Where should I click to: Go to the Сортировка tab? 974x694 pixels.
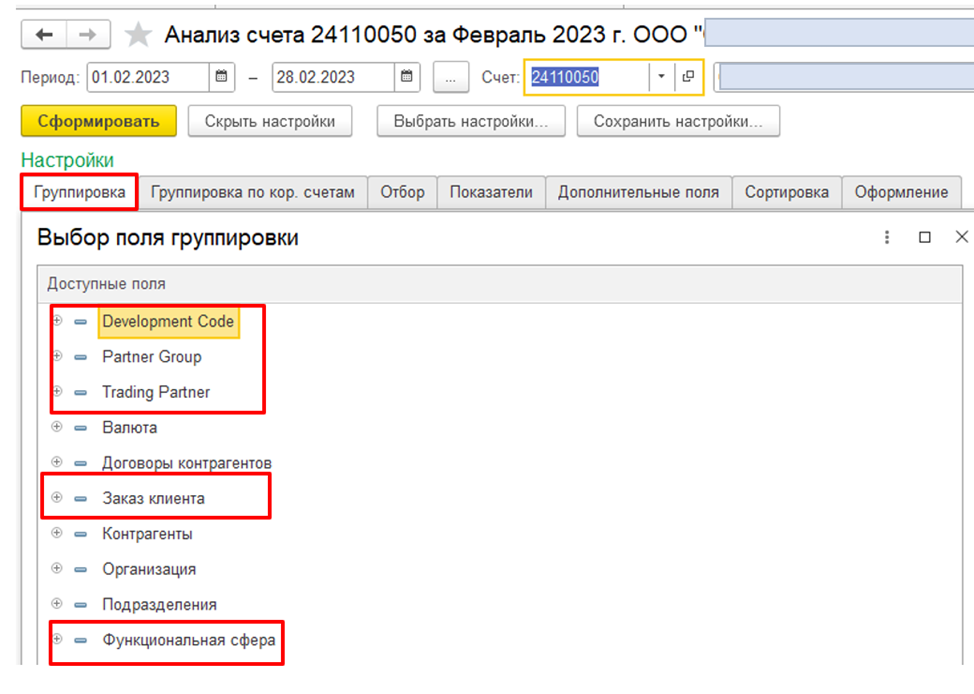tap(786, 192)
